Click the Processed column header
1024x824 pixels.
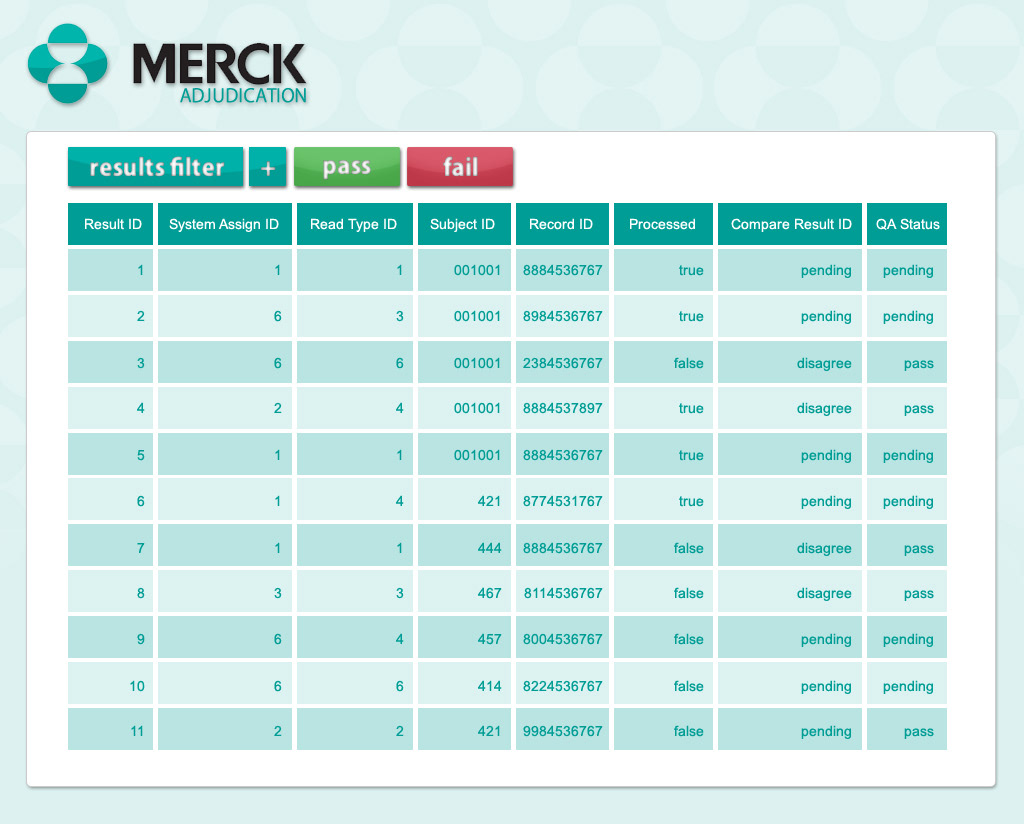pos(663,224)
